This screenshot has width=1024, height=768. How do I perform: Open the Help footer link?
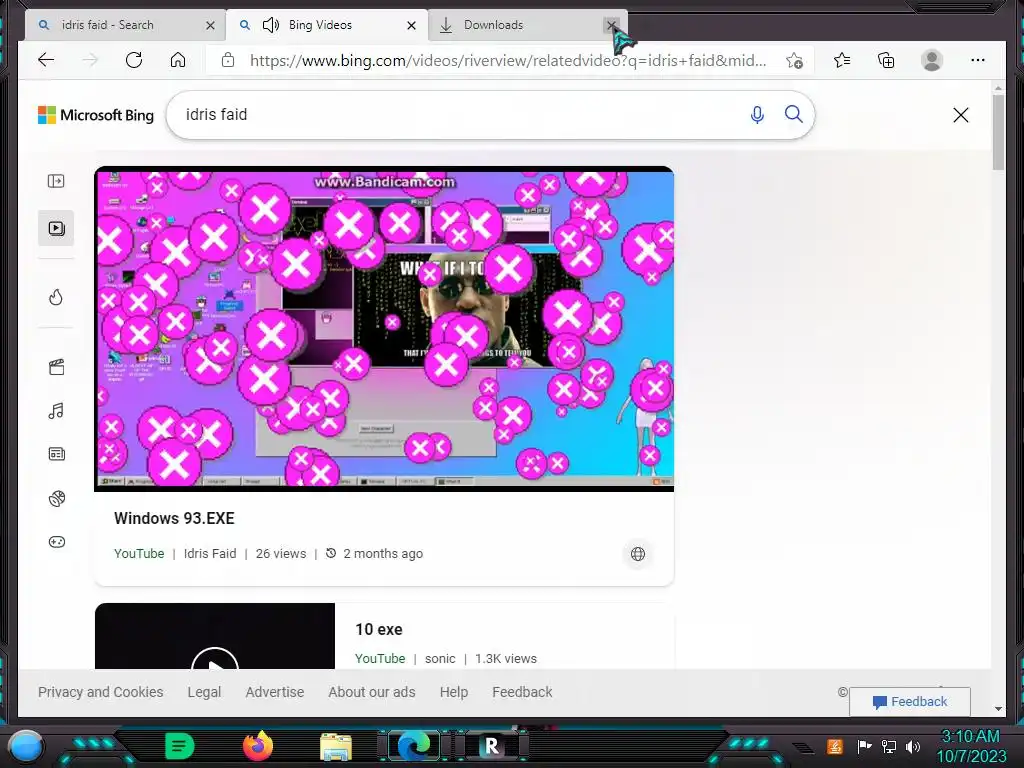454,692
